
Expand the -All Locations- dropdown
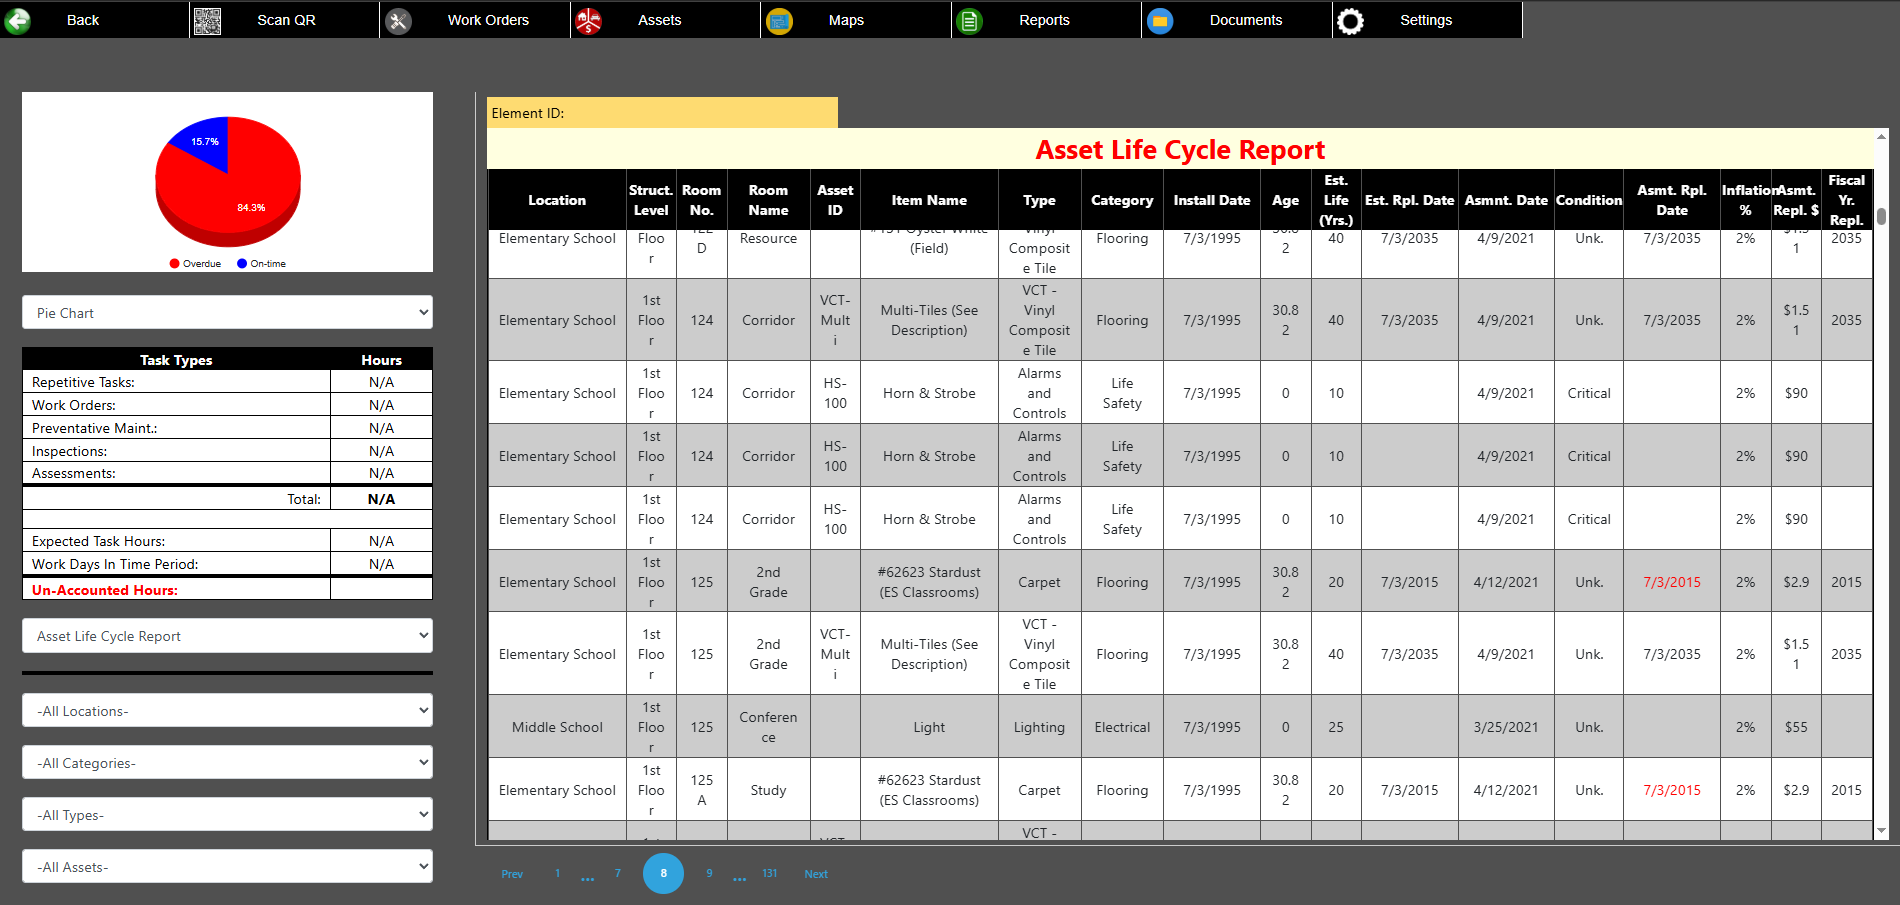[x=227, y=710]
